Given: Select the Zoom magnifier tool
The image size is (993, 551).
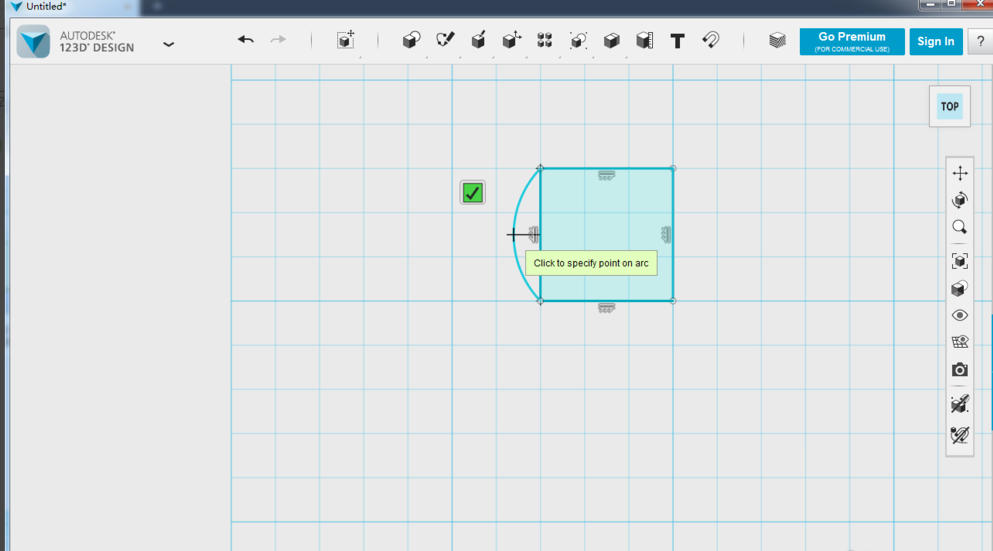Looking at the screenshot, I should pyautogui.click(x=959, y=227).
